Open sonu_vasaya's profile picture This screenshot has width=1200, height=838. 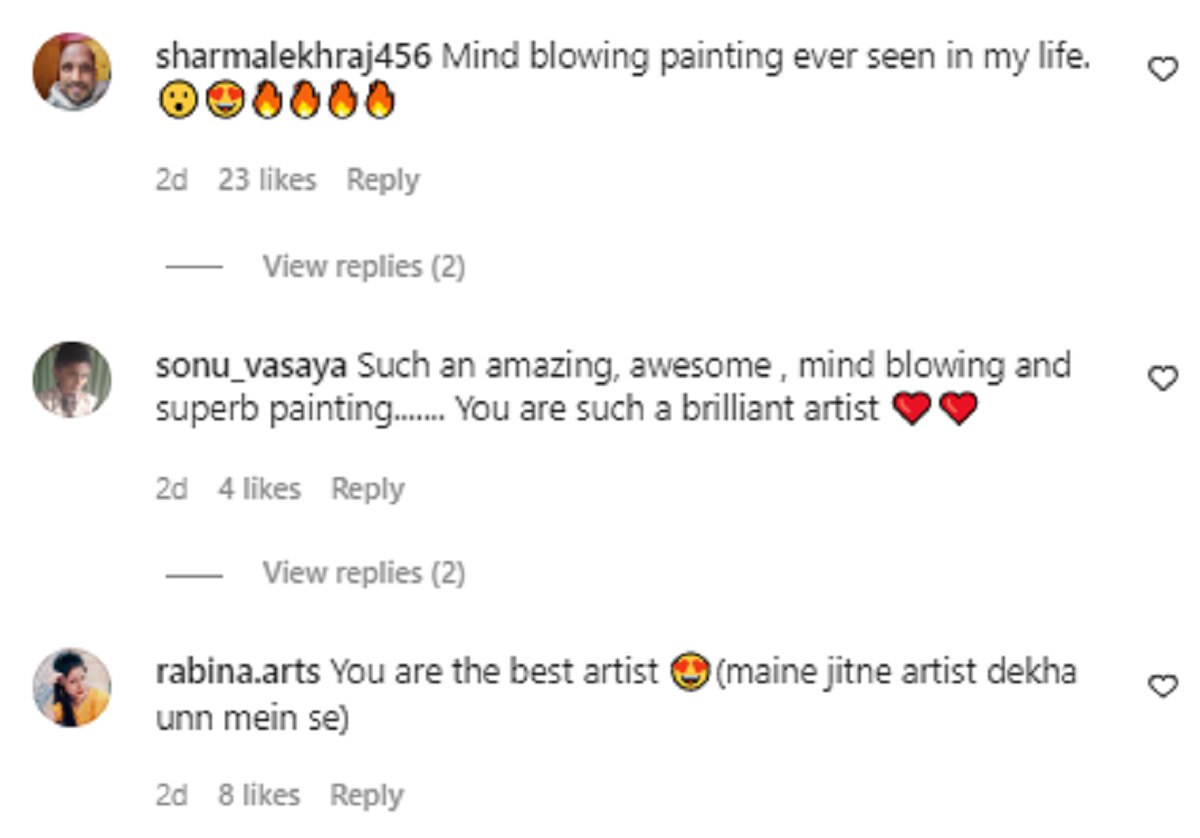72,379
